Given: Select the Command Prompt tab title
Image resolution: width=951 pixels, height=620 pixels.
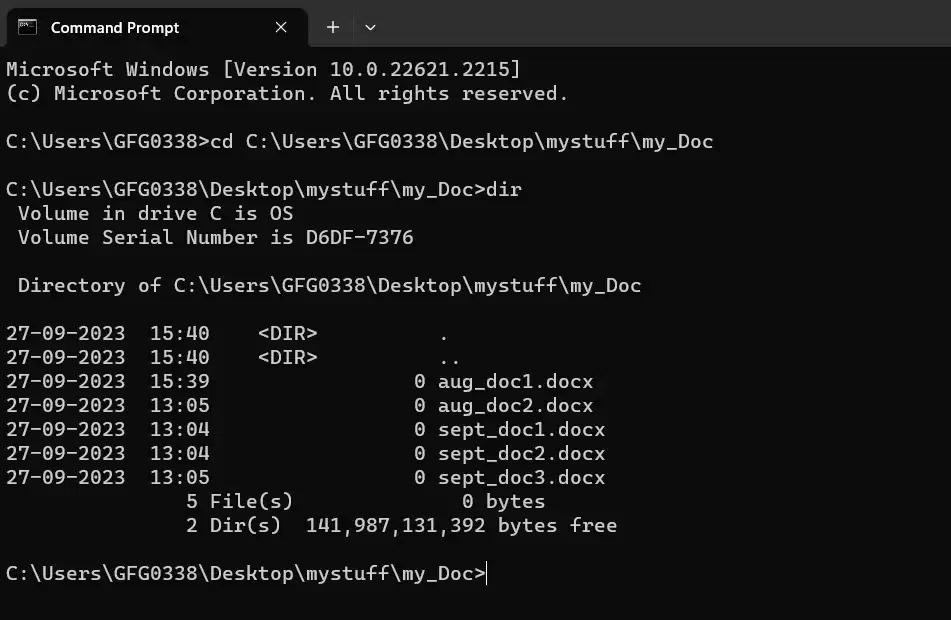Looking at the screenshot, I should [x=115, y=27].
